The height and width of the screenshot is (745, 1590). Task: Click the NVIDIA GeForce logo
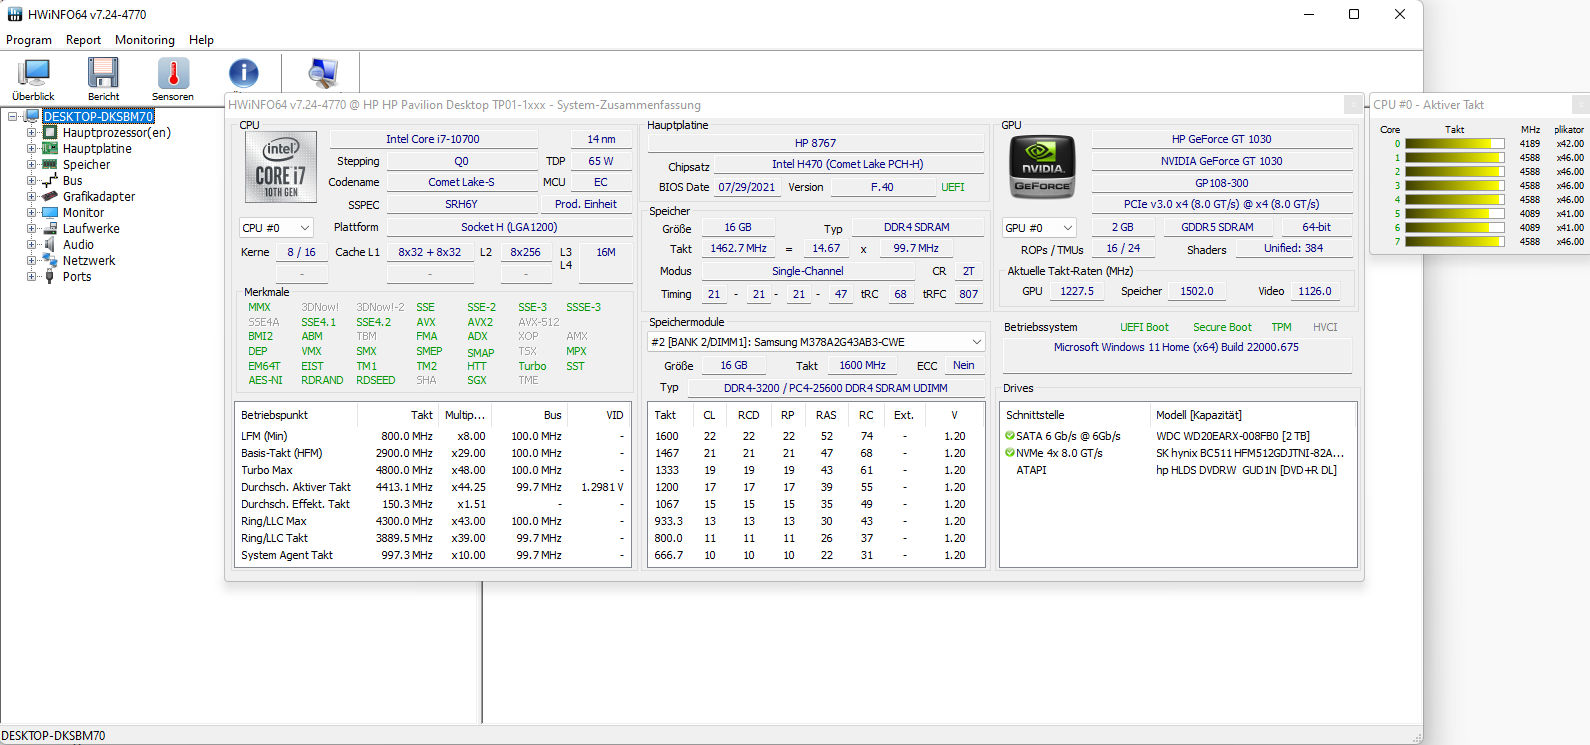(x=1042, y=167)
